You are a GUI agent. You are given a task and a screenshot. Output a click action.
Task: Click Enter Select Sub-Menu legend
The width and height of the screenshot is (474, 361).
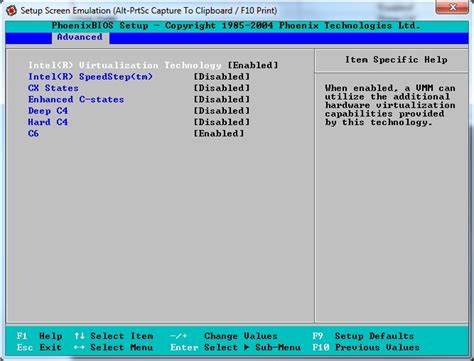coord(235,347)
